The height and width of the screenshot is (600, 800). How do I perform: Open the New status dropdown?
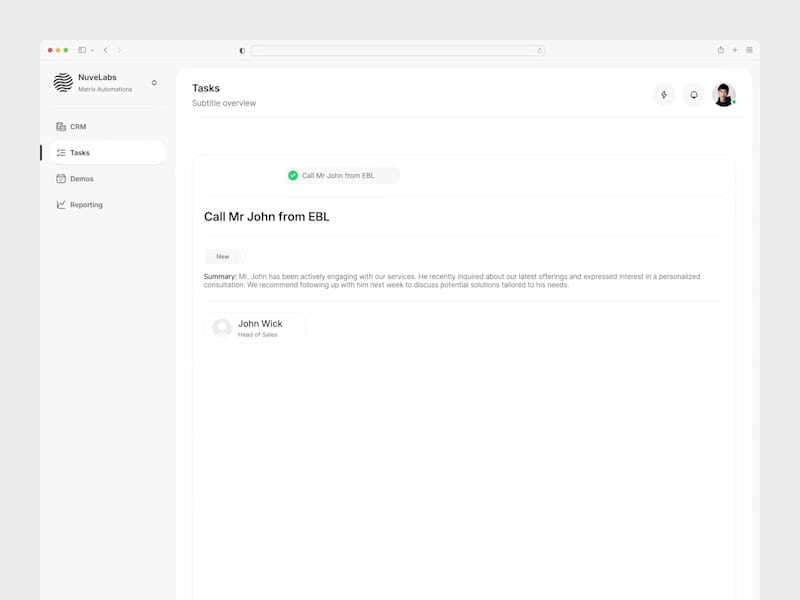click(221, 257)
